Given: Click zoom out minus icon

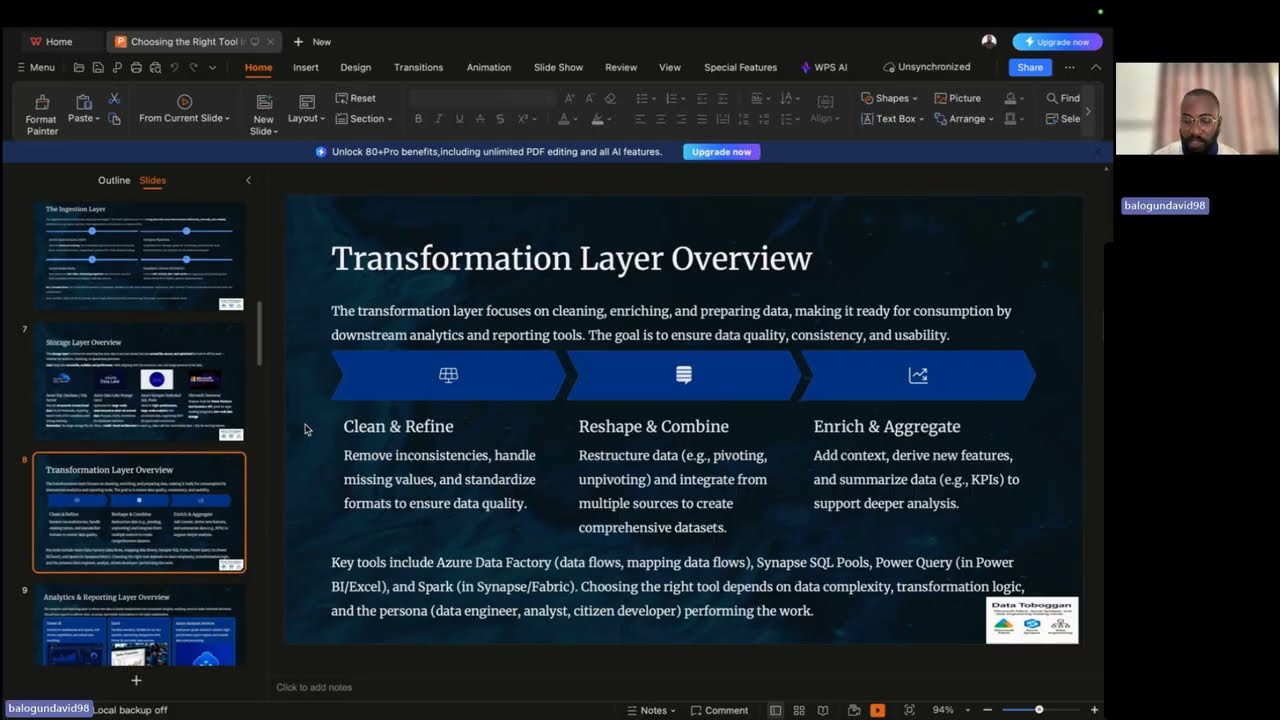Looking at the screenshot, I should click(x=987, y=710).
